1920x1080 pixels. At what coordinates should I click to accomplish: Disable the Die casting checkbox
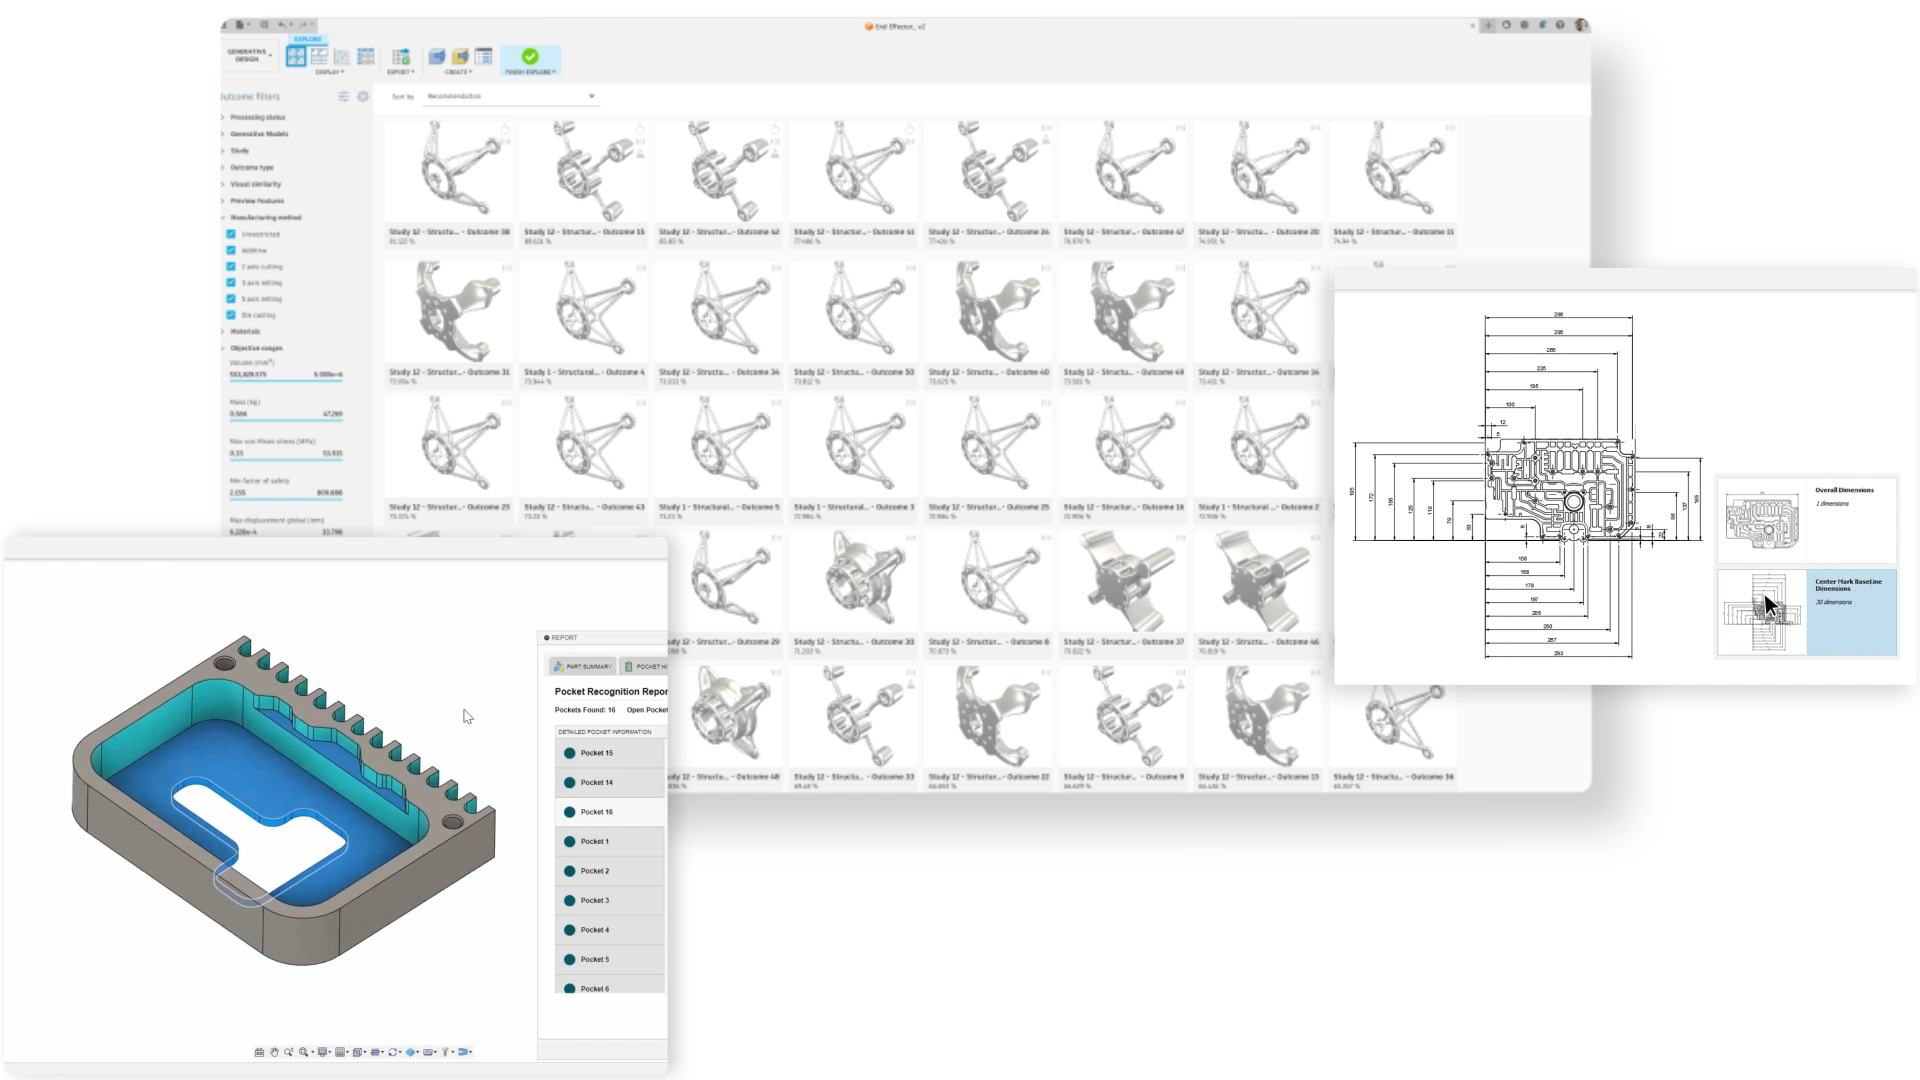click(x=231, y=315)
